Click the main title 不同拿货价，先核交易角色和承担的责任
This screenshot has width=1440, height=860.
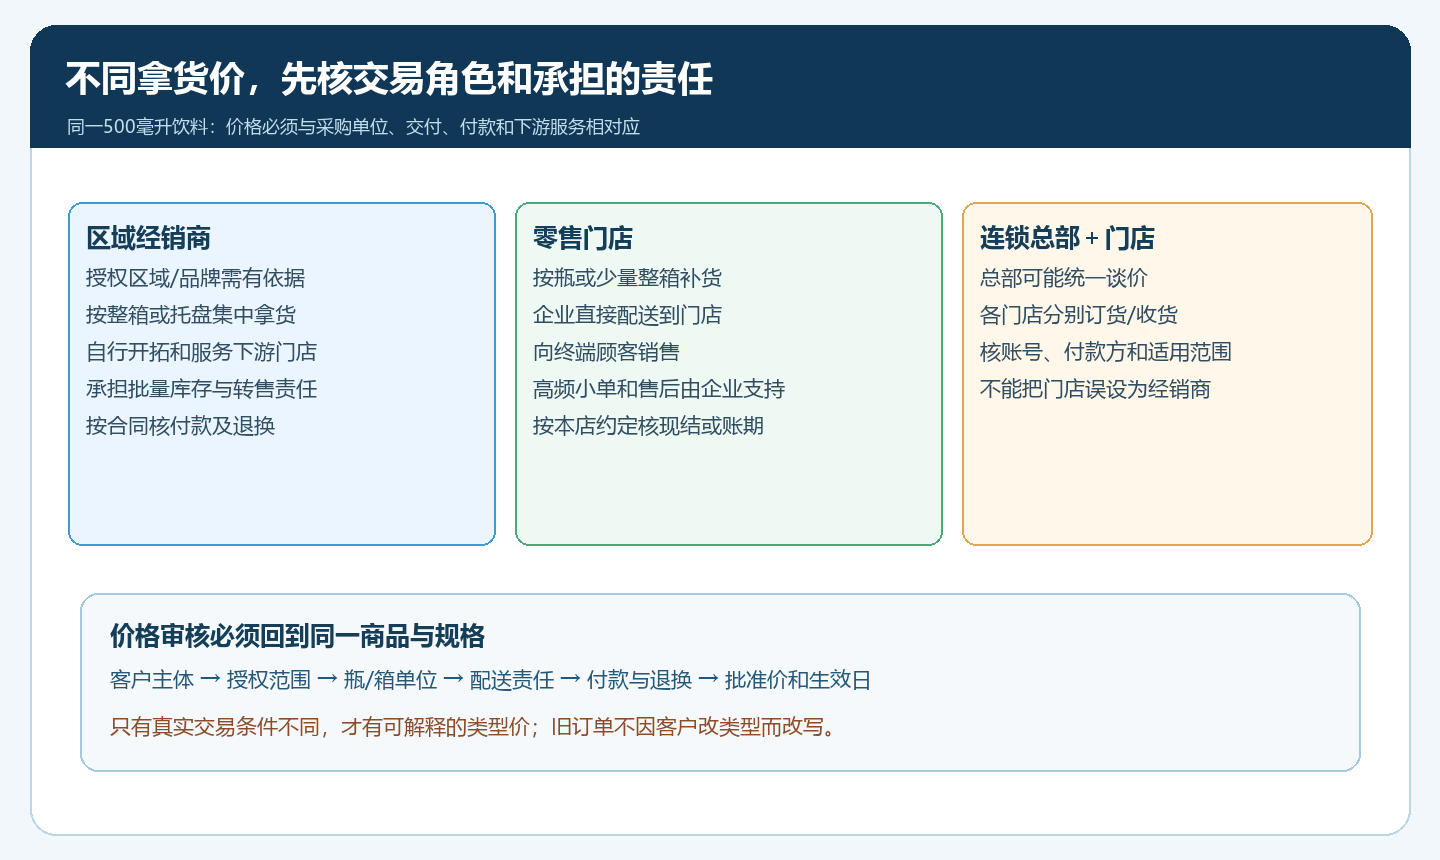[x=389, y=79]
